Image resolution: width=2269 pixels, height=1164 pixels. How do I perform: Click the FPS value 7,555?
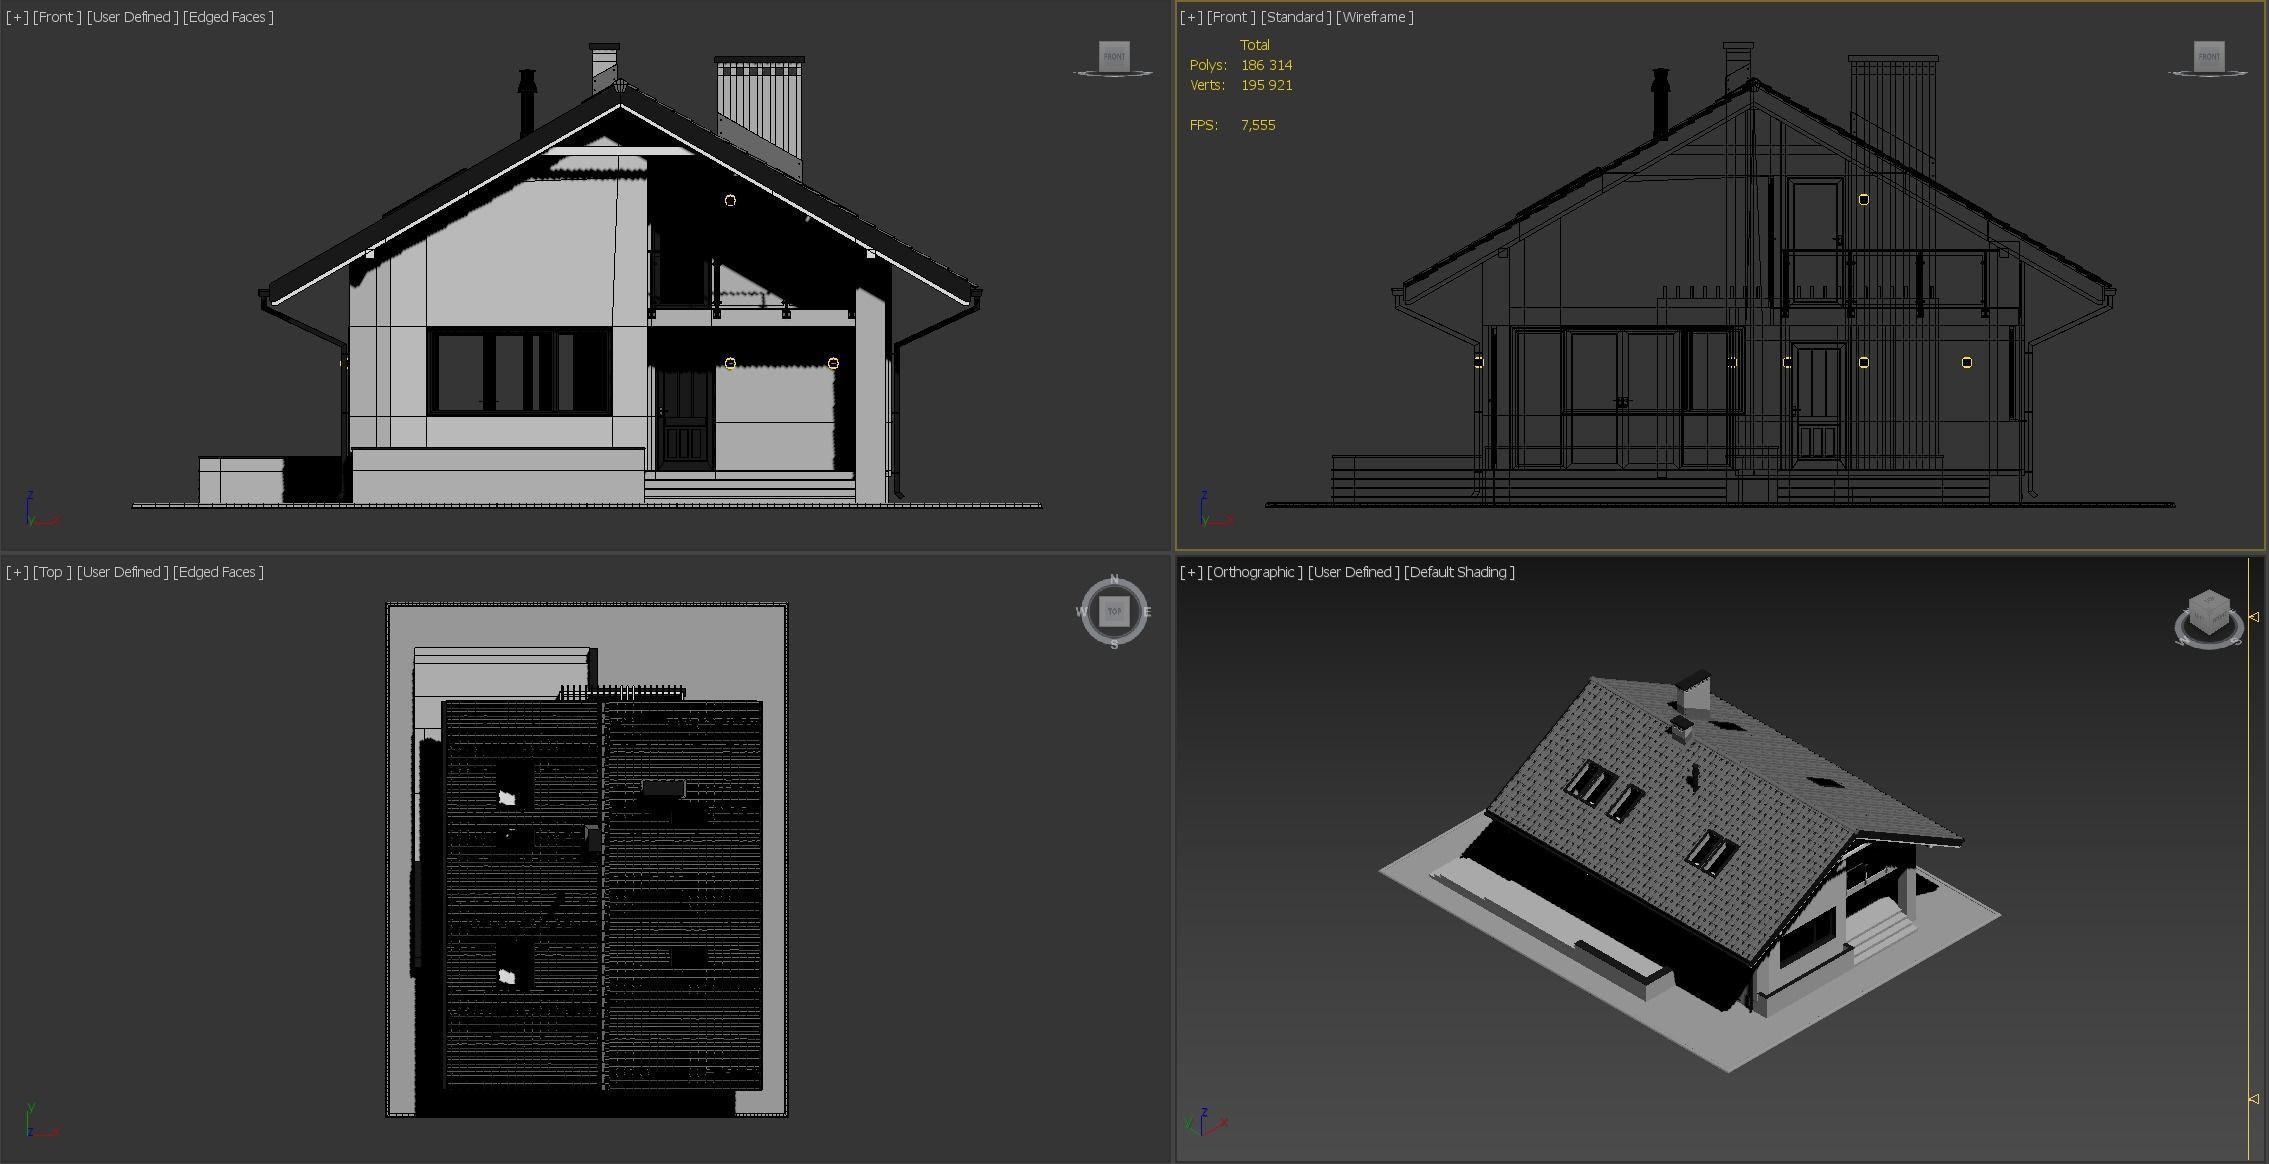pyautogui.click(x=1258, y=125)
